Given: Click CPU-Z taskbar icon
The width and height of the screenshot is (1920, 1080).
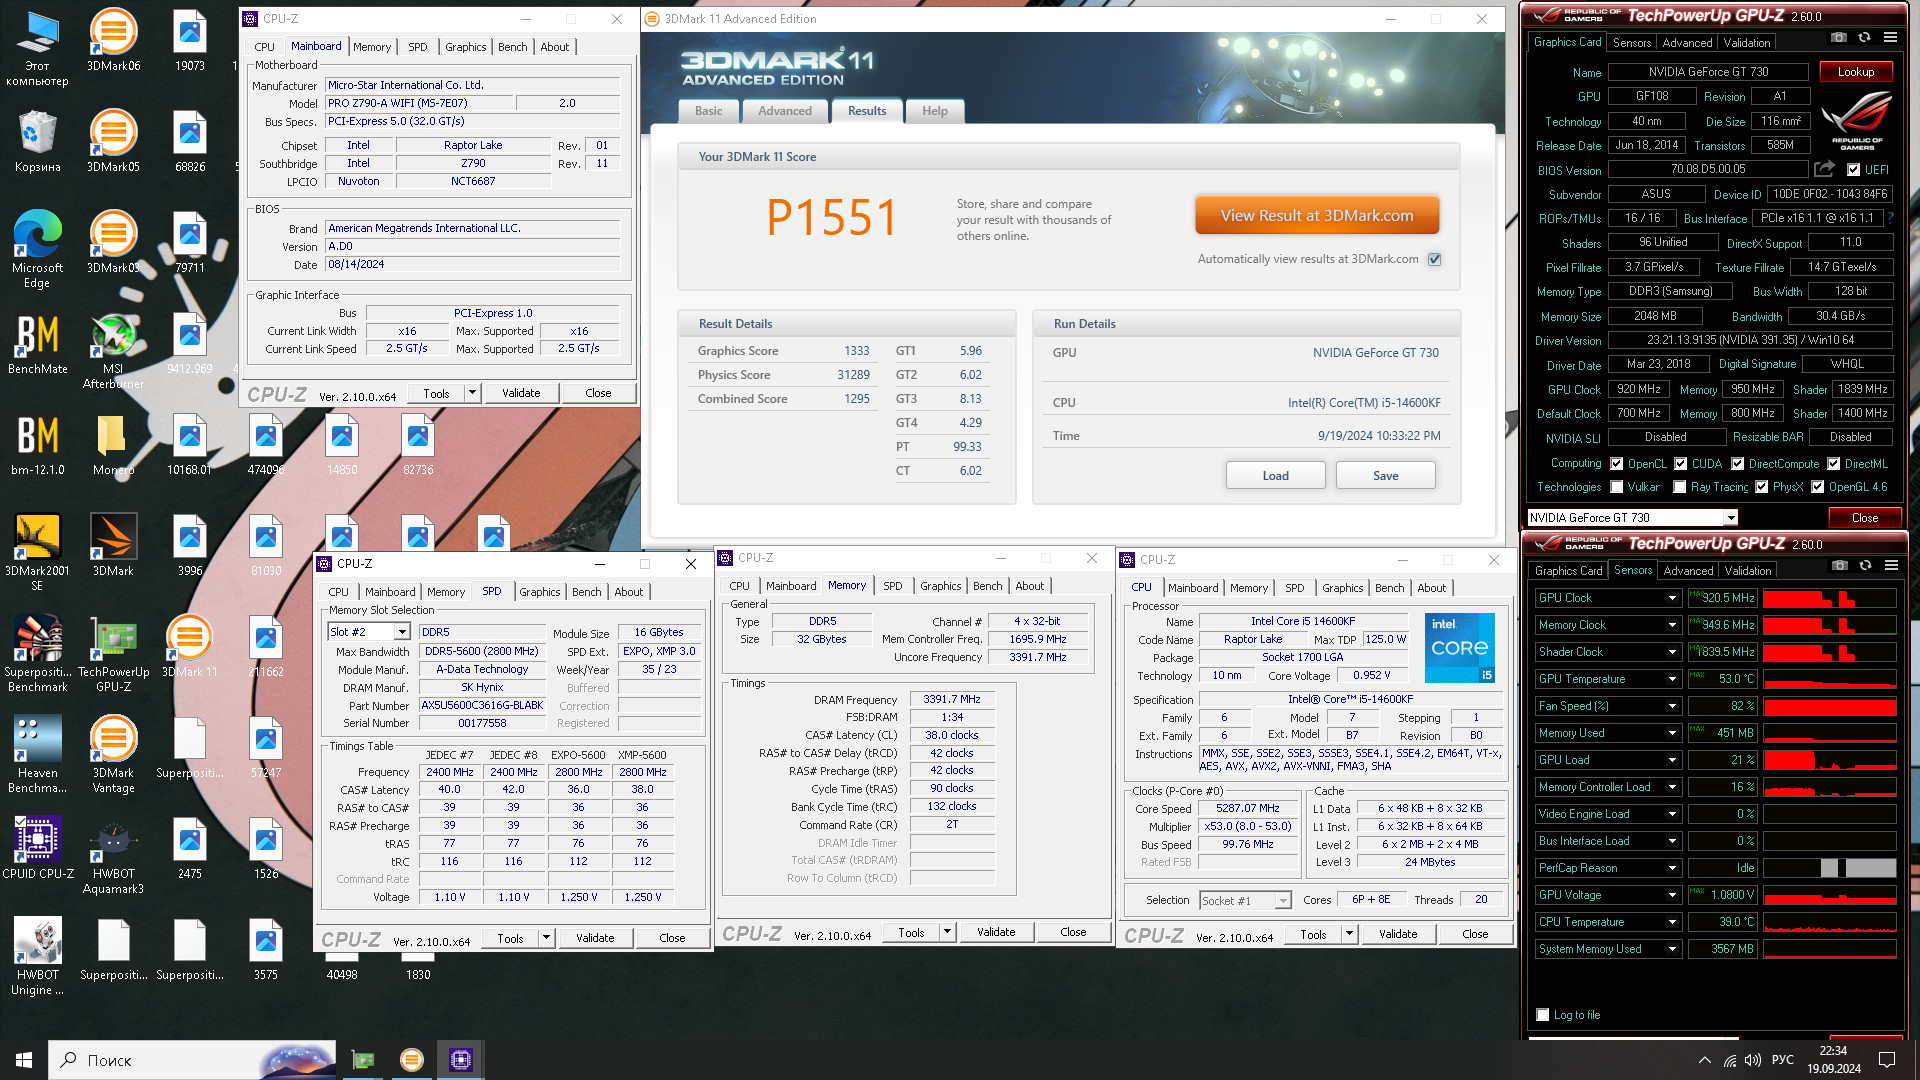Looking at the screenshot, I should click(461, 1060).
